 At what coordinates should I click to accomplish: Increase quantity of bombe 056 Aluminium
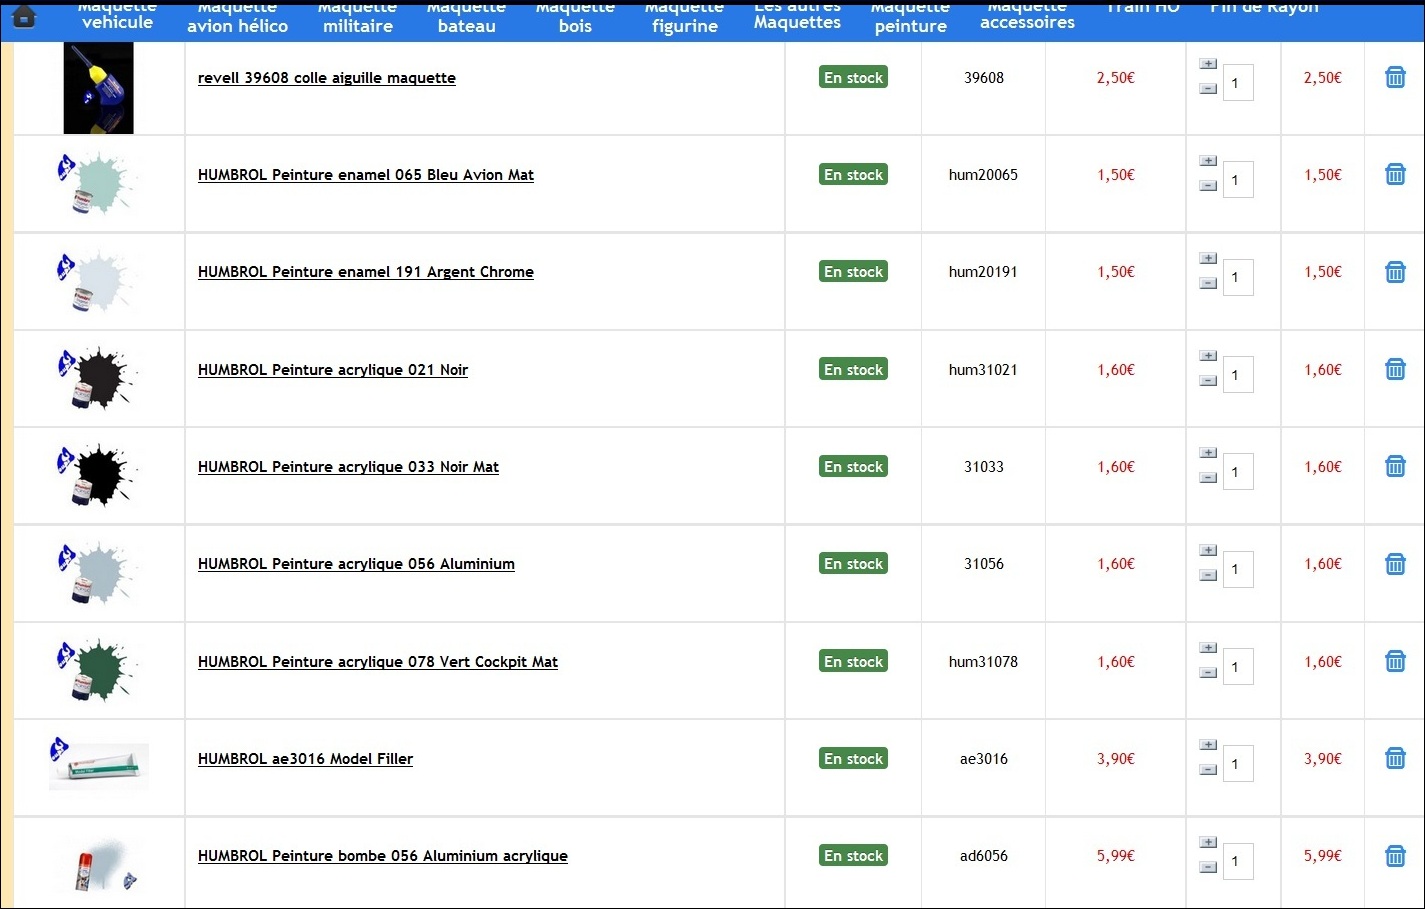click(1208, 843)
